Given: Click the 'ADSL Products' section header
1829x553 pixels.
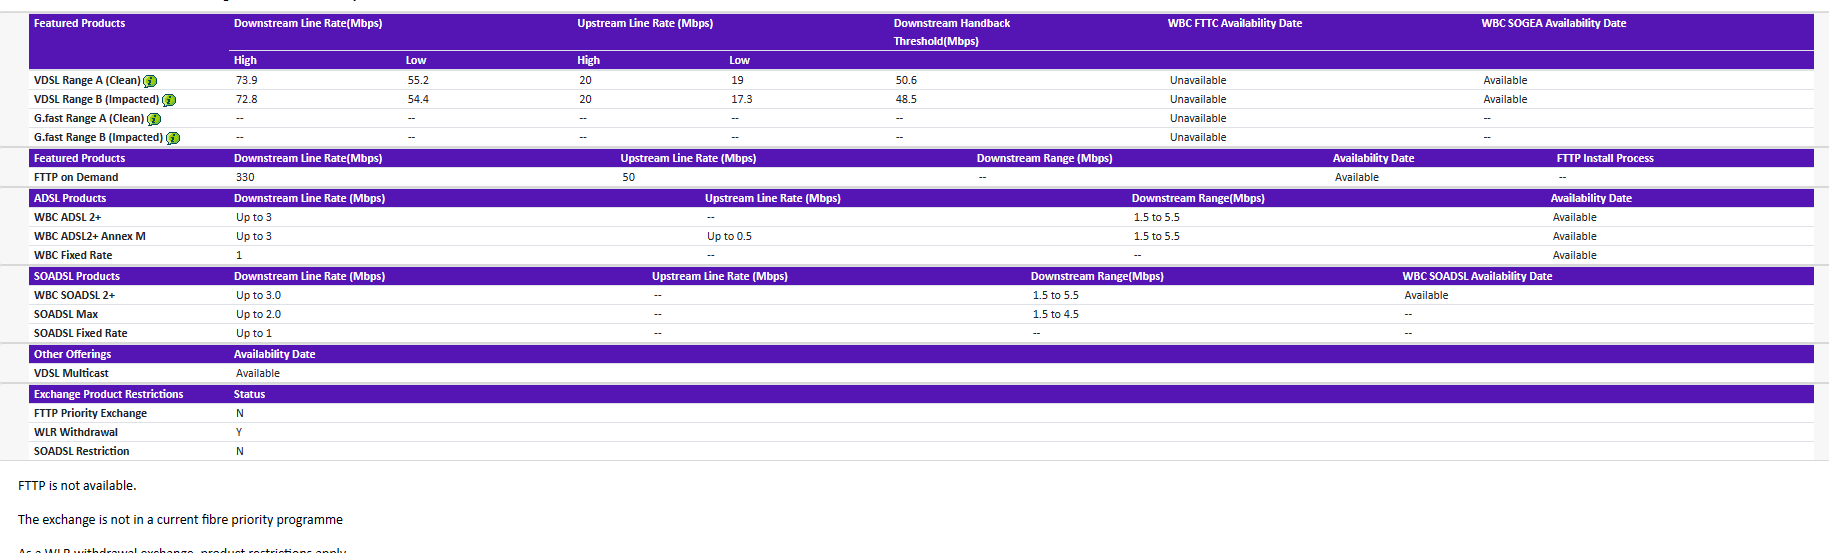Looking at the screenshot, I should (70, 198).
